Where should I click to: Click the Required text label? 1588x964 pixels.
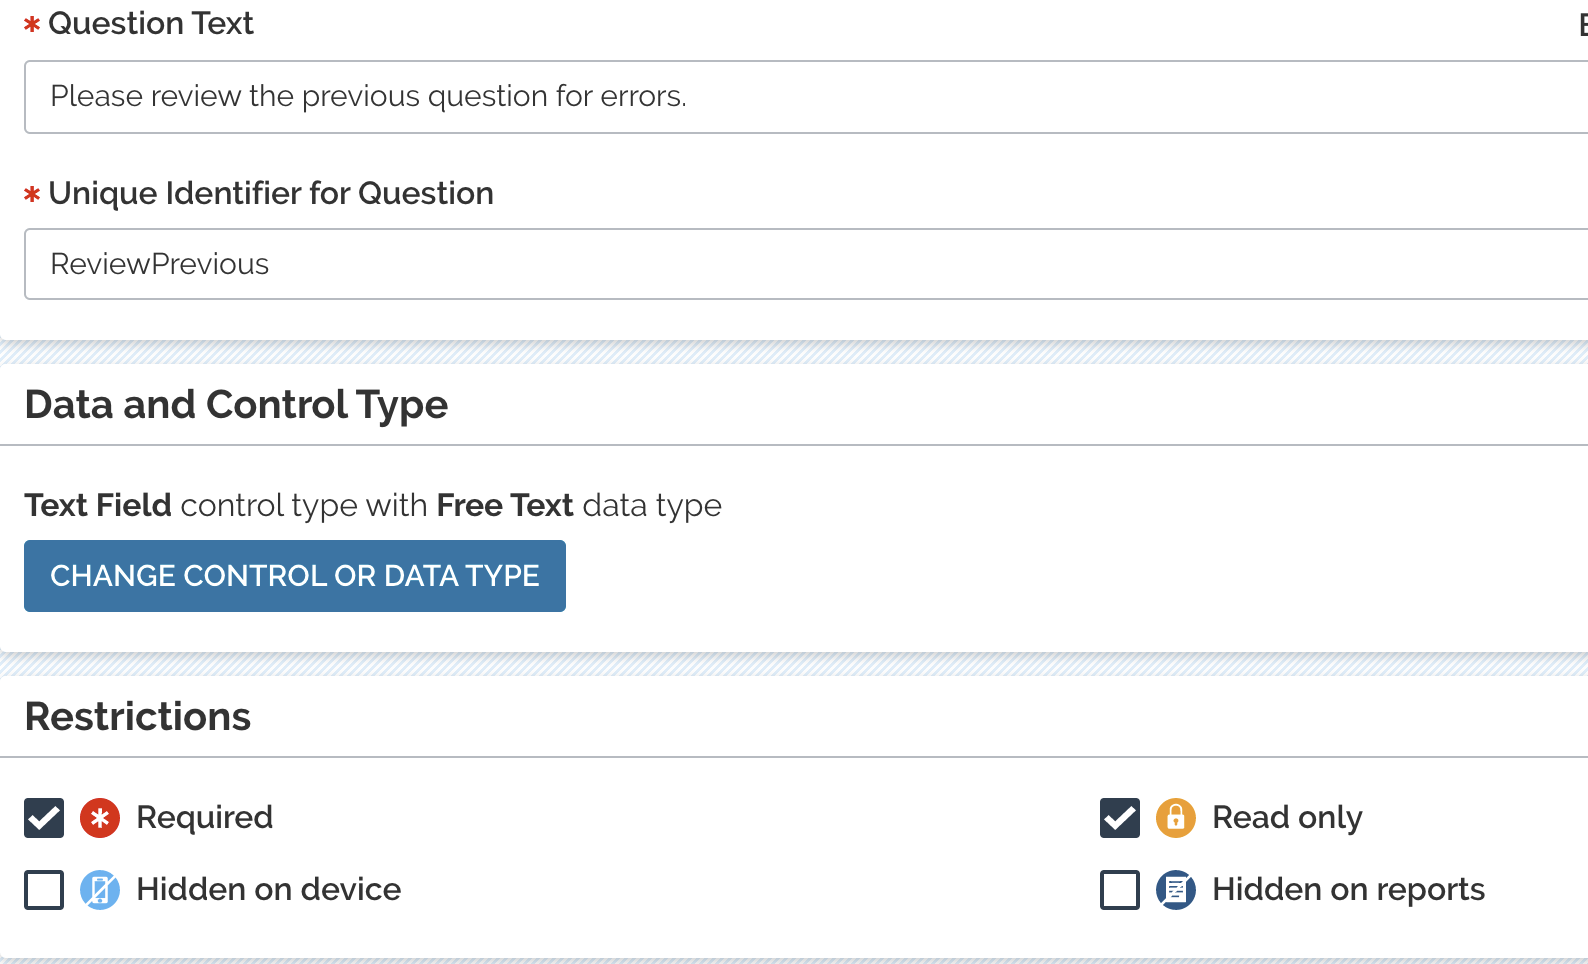point(204,818)
